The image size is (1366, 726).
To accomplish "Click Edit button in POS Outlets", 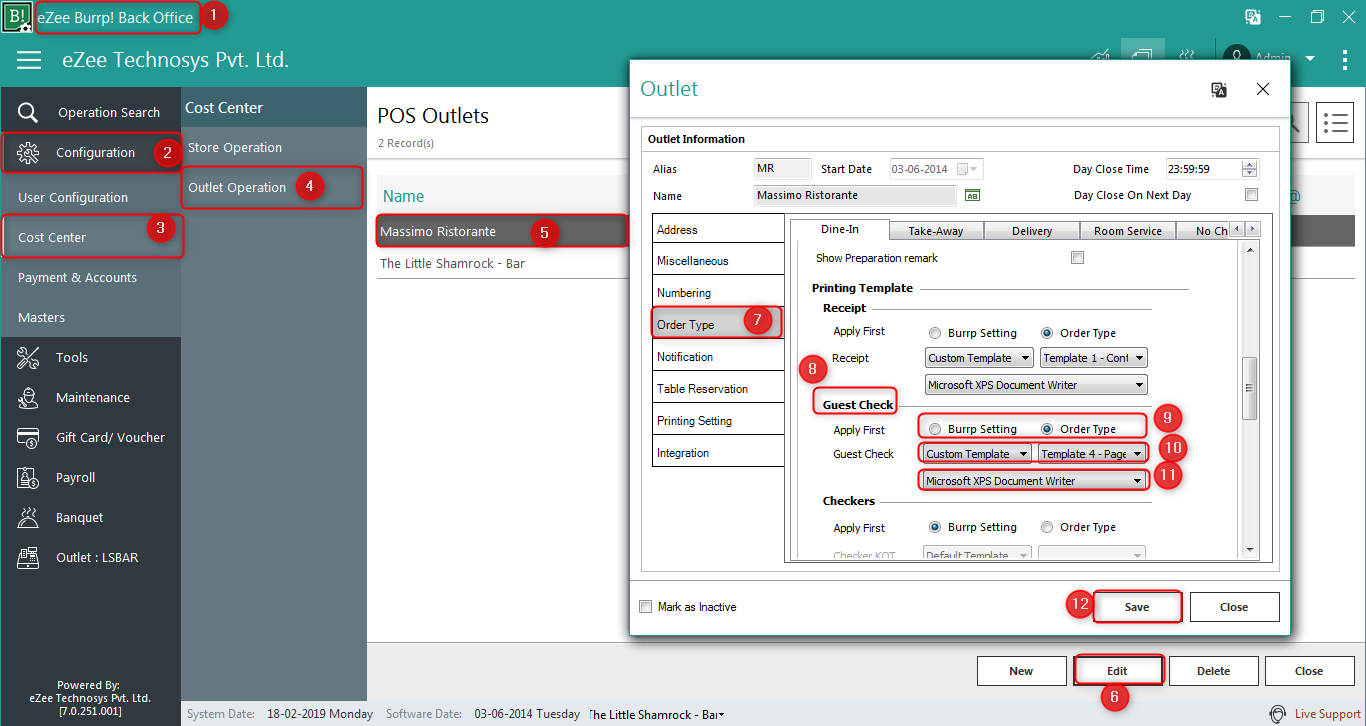I will (1117, 671).
